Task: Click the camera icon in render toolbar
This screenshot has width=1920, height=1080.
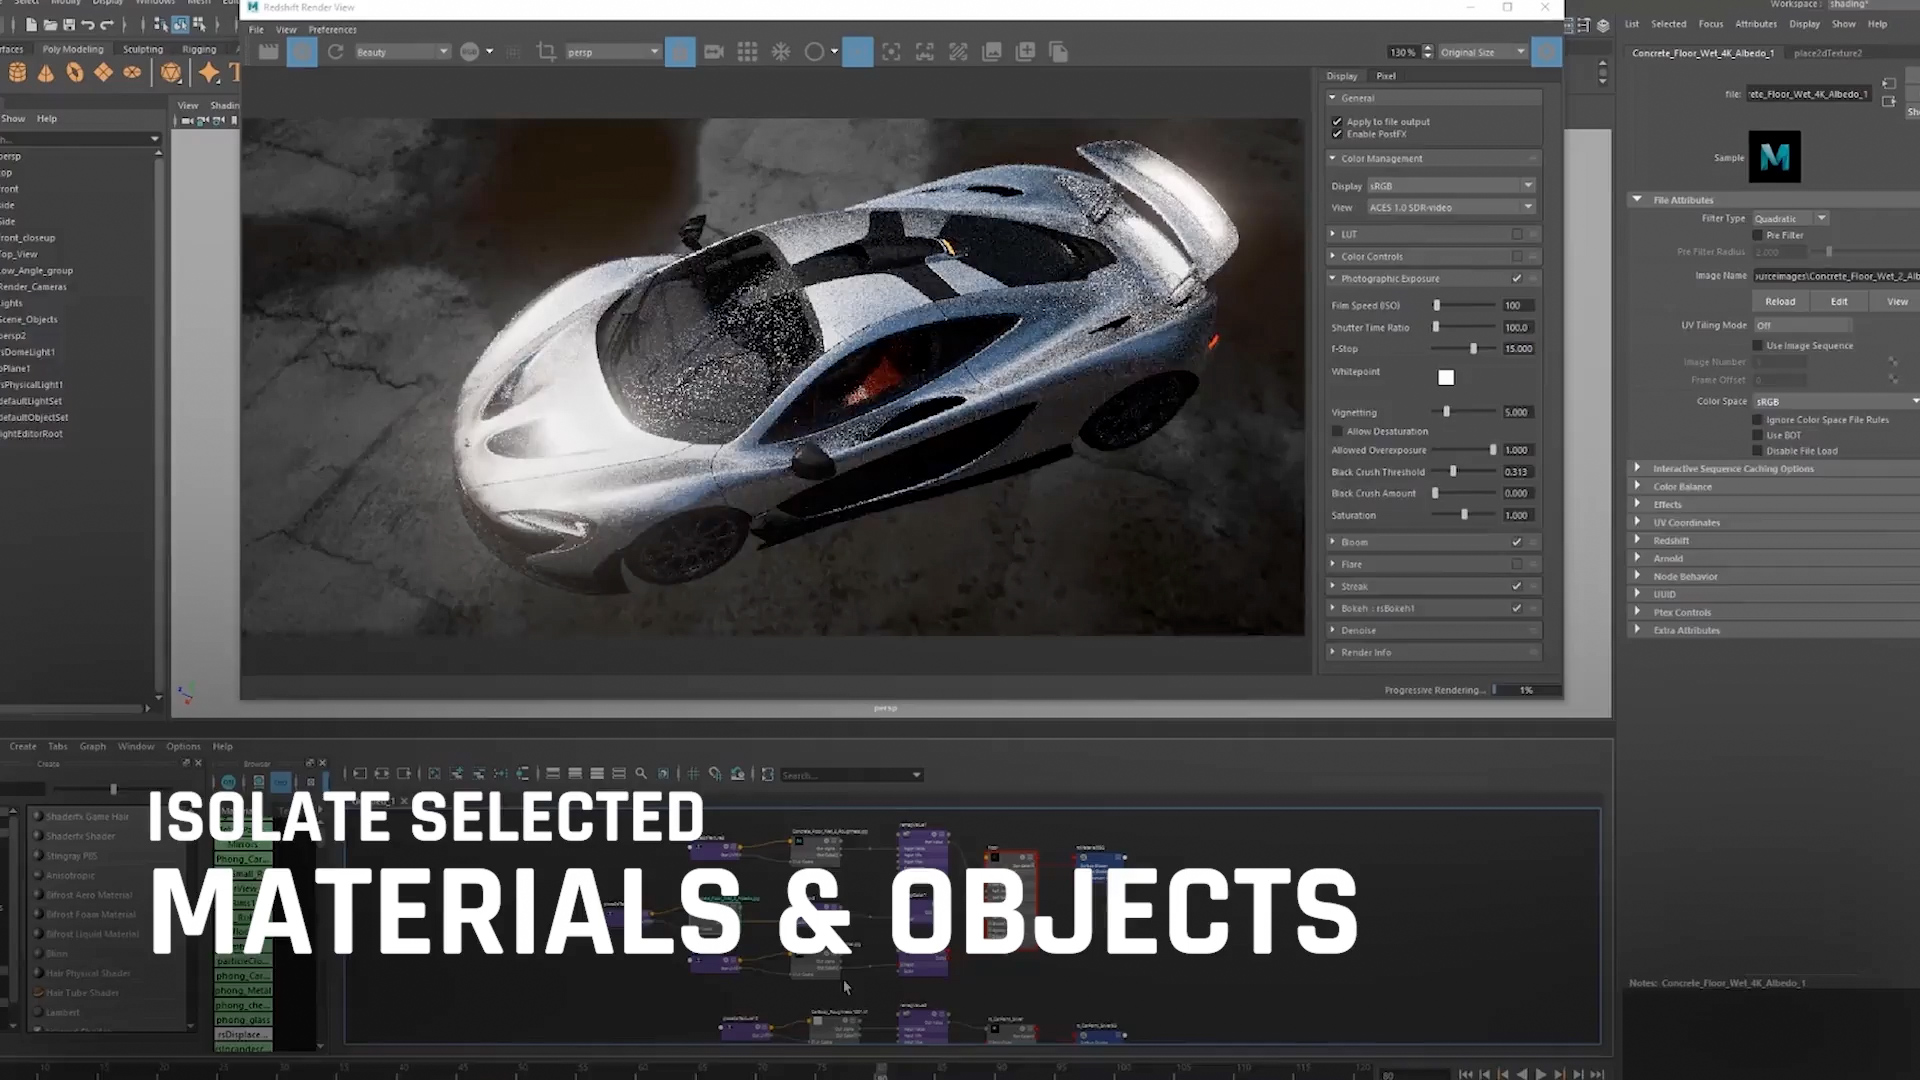Action: [714, 52]
